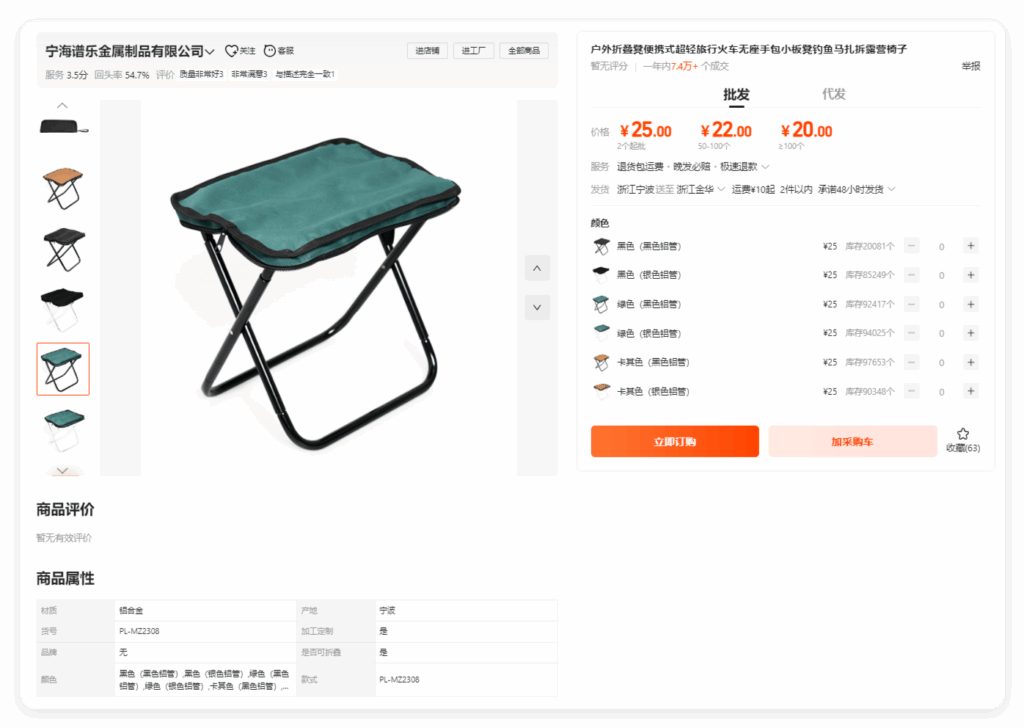Decrease quantity for 卡其色(银色铝管) with minus
Viewport: 1024px width, 728px height.
912,391
